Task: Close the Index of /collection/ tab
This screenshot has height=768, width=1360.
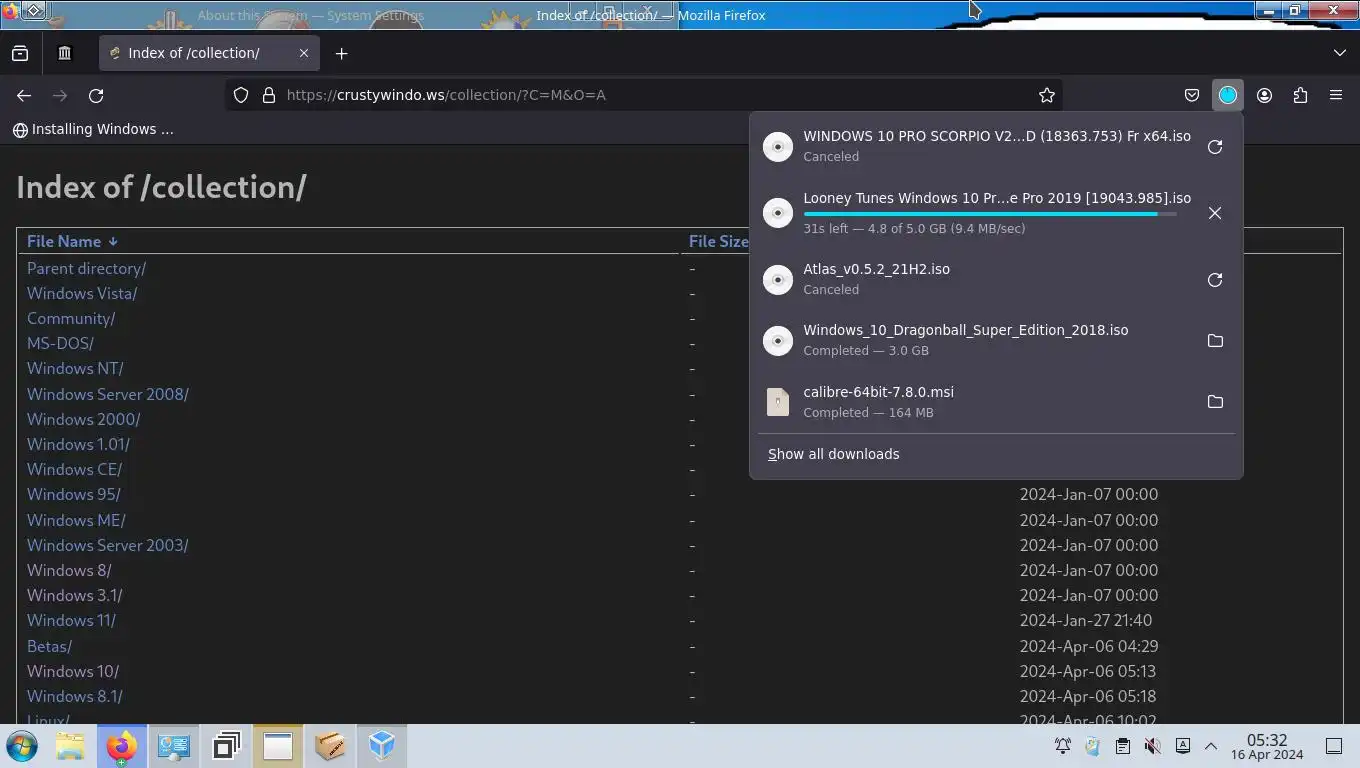Action: point(304,53)
